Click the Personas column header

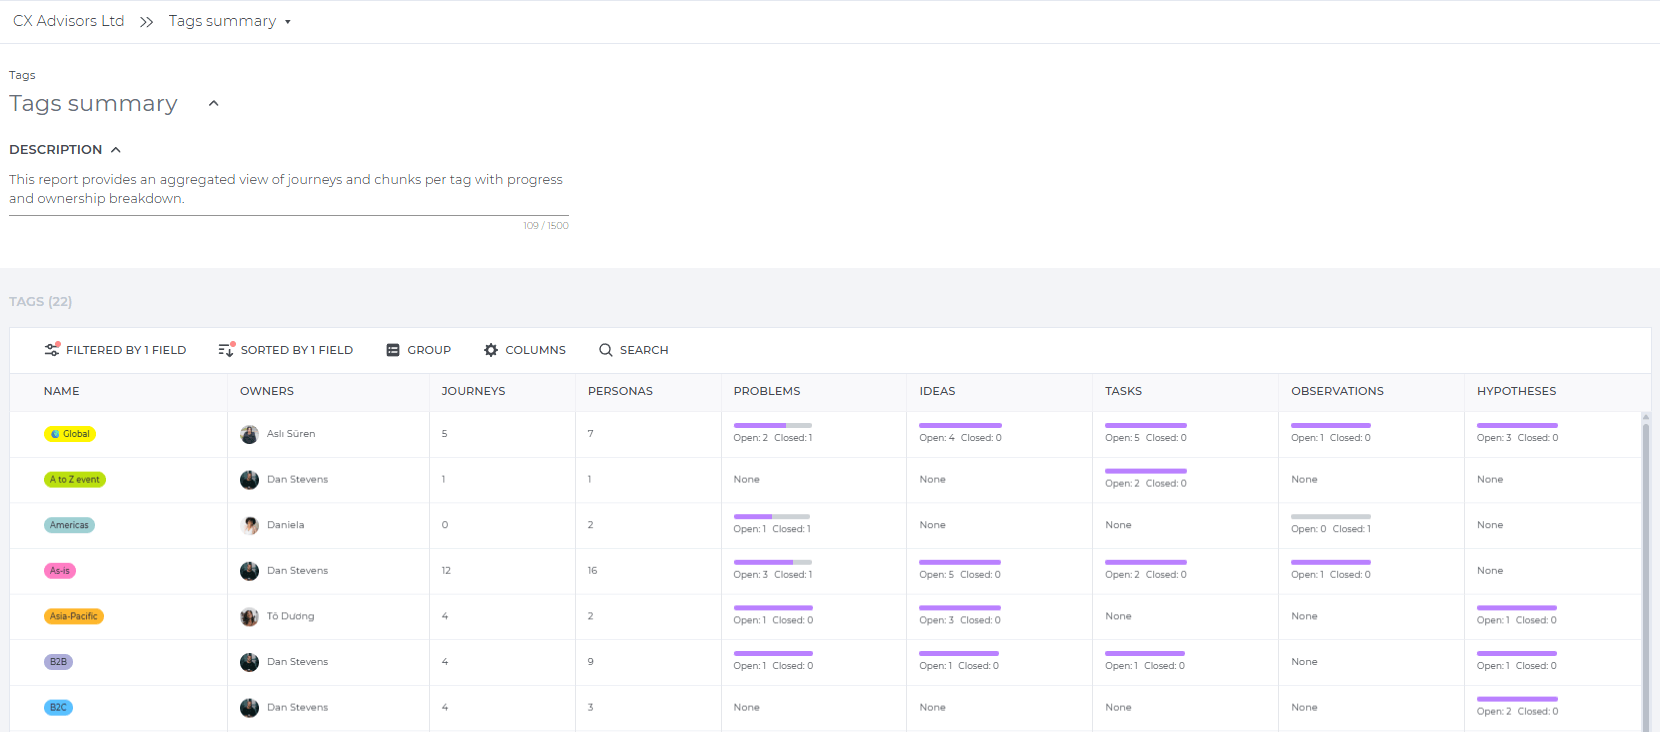point(620,391)
